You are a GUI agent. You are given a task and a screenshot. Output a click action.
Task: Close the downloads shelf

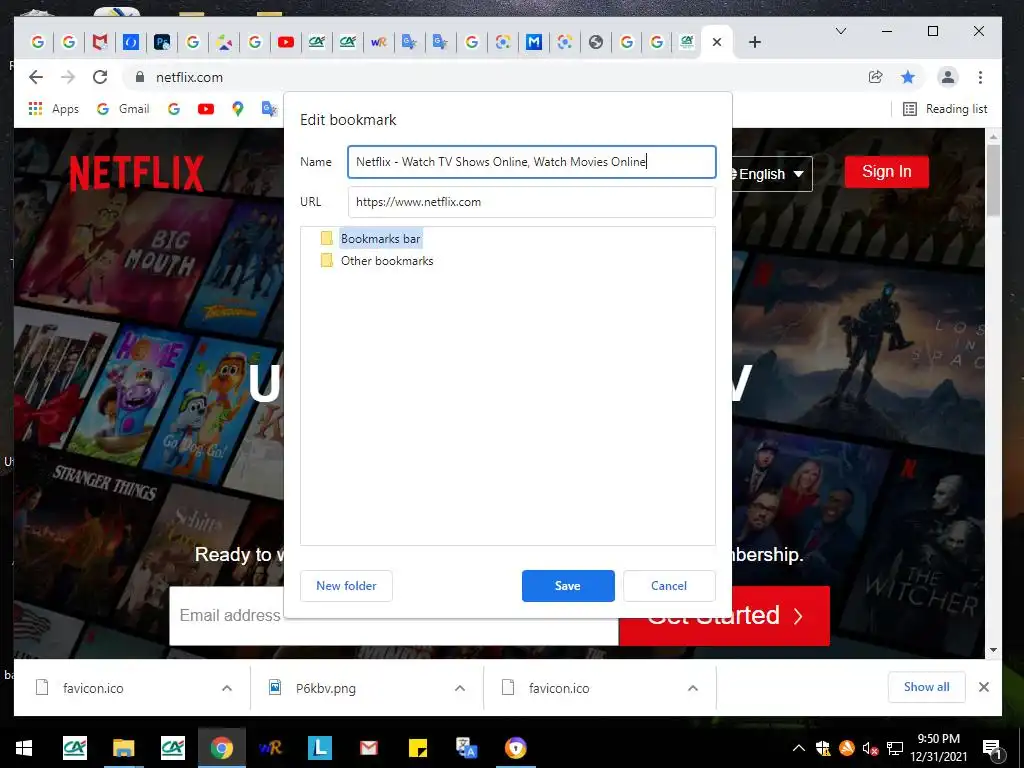[x=984, y=687]
